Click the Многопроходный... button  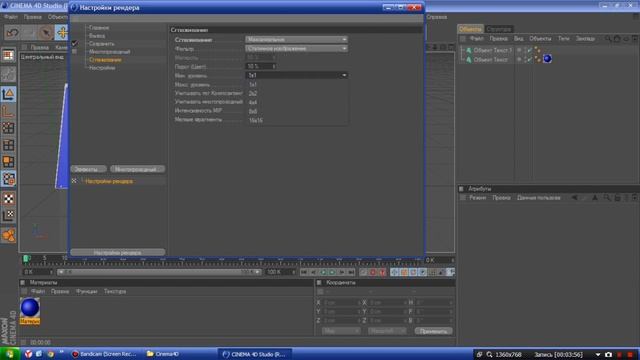click(x=137, y=169)
